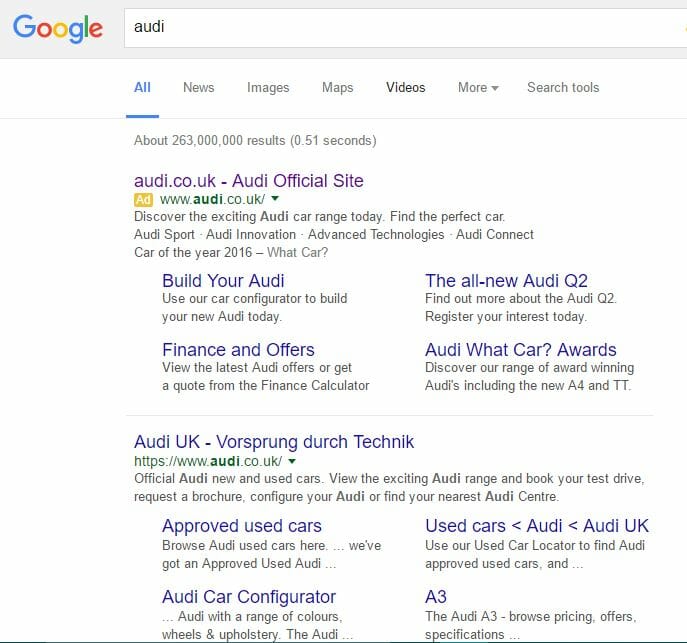Image resolution: width=687 pixels, height=643 pixels.
Task: Click the green https://www.audi.co.uk/ URL text
Action: click(208, 461)
